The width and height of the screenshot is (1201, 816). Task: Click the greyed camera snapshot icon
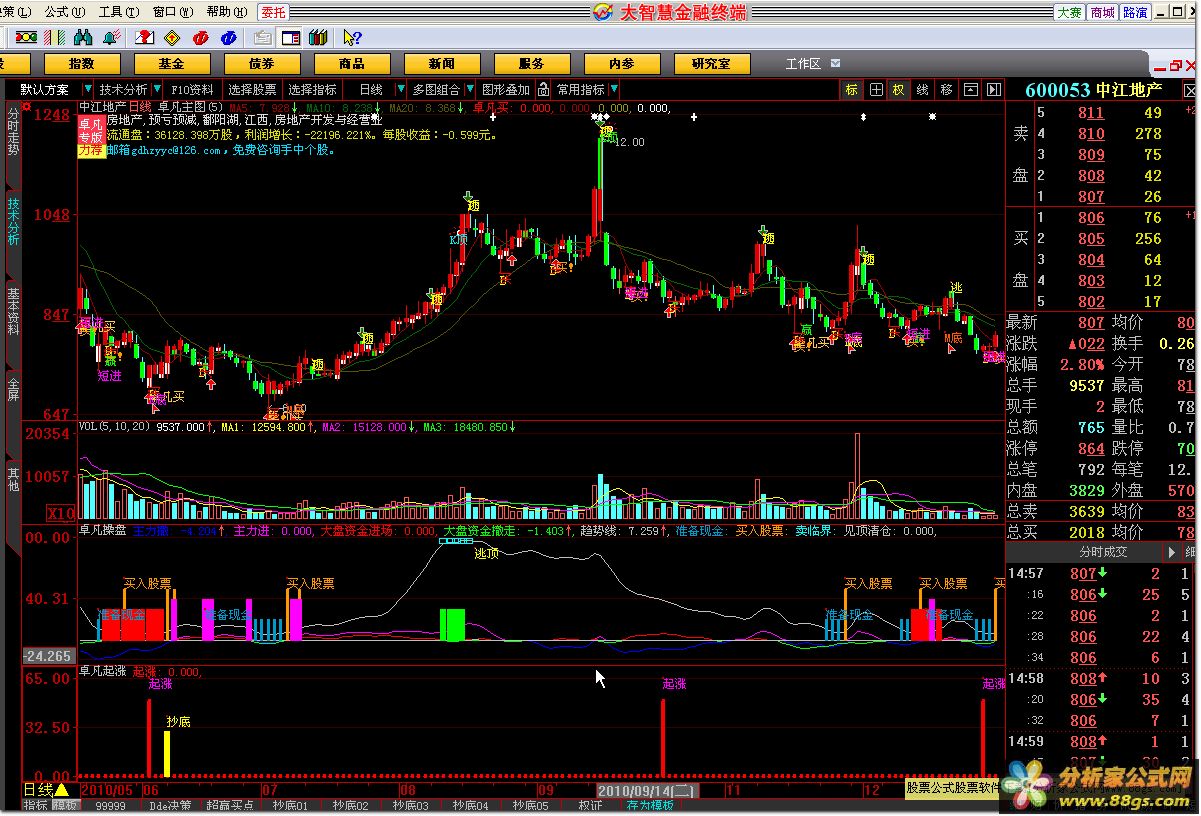tap(263, 38)
